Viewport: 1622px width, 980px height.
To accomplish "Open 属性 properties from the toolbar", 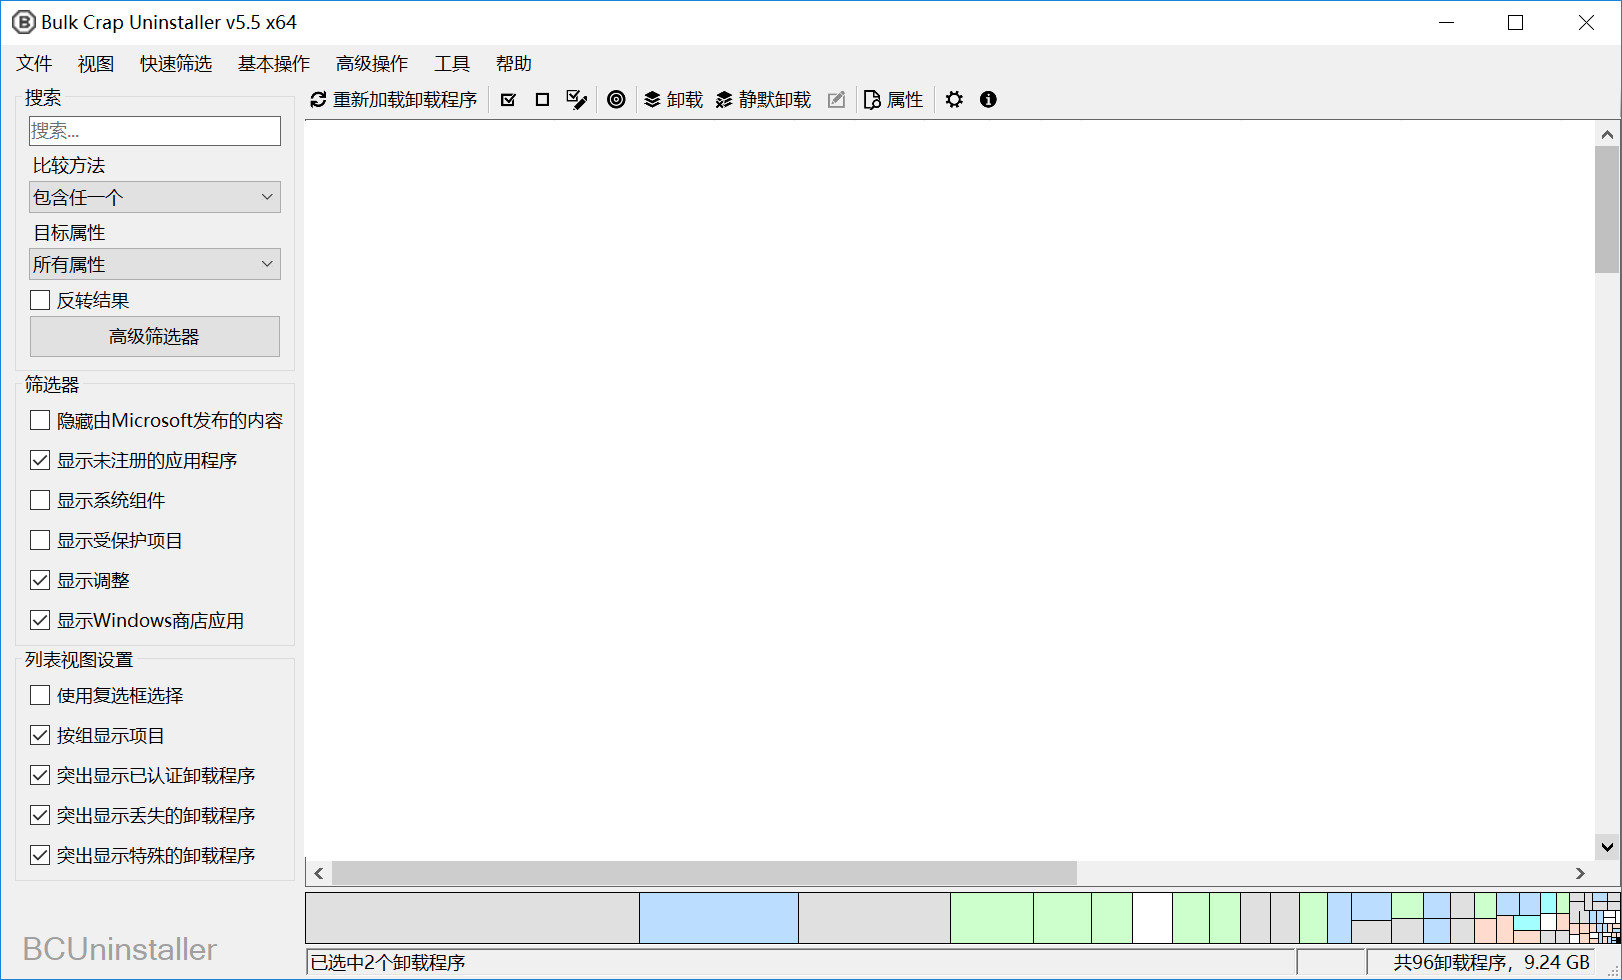I will (893, 99).
